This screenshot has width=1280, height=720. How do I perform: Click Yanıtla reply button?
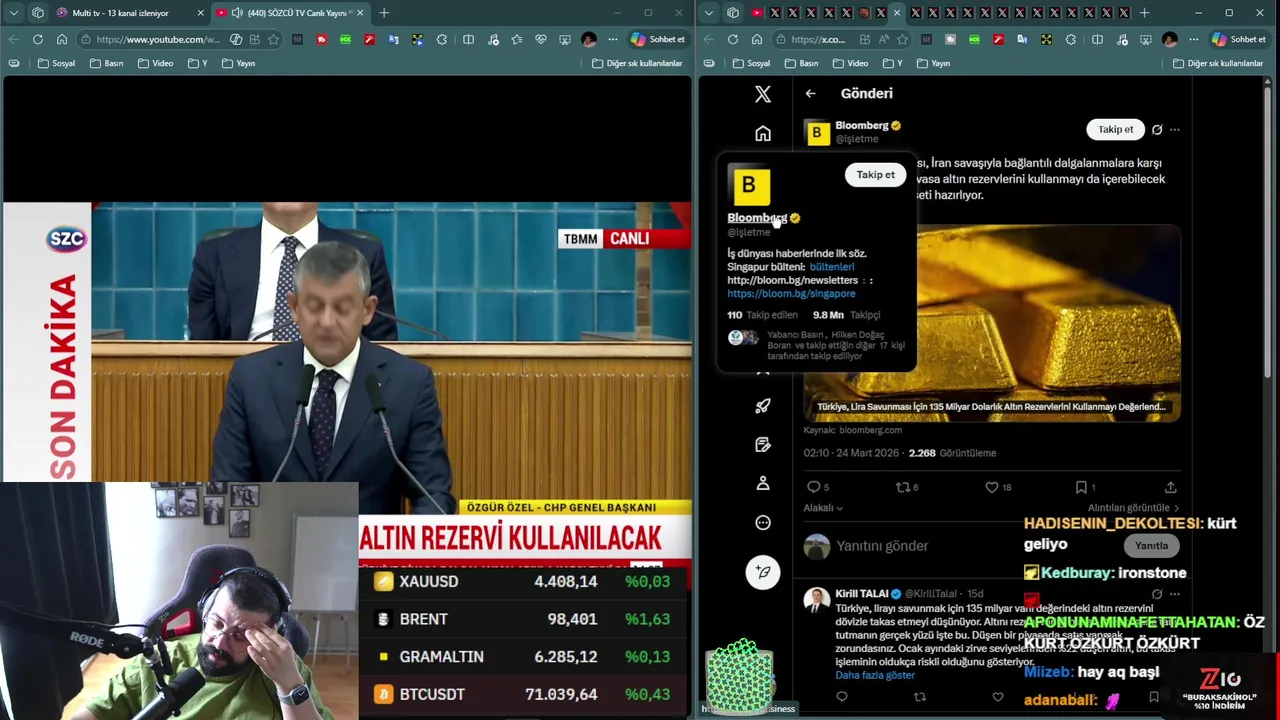coord(1151,546)
